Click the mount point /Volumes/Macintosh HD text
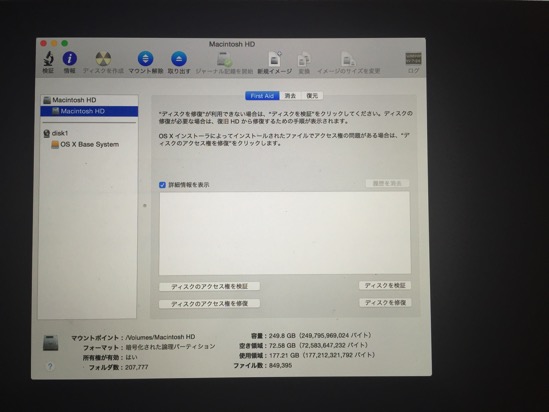Viewport: 549px width, 412px height. coord(160,337)
